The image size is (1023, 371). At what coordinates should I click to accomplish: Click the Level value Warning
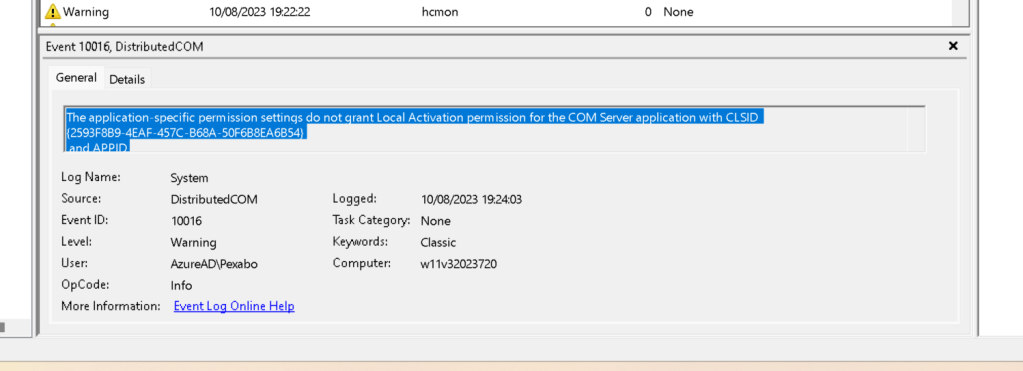193,243
